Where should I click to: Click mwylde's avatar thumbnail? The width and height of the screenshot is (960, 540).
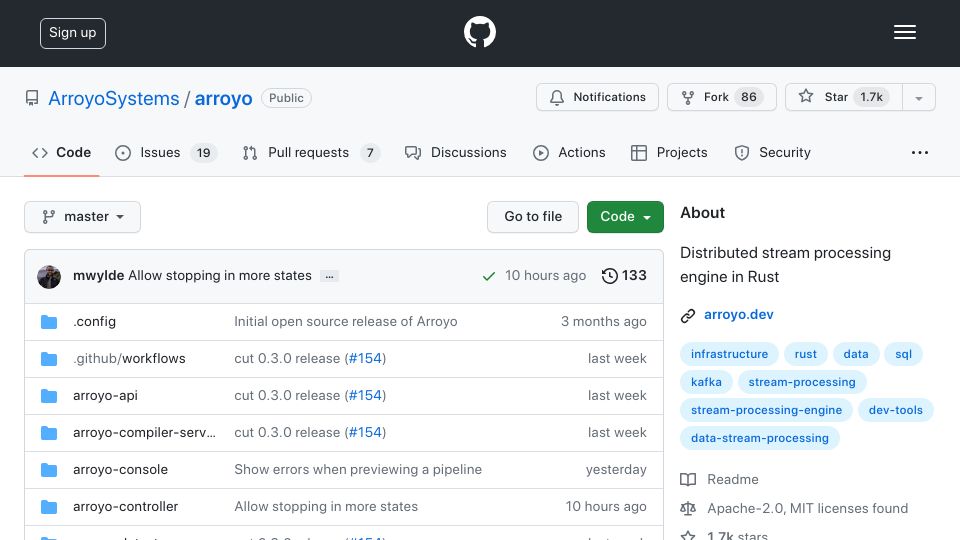(49, 277)
